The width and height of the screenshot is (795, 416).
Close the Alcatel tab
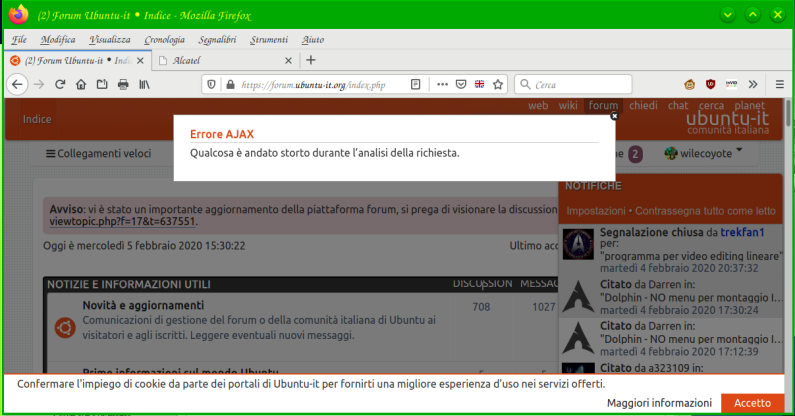[x=288, y=61]
